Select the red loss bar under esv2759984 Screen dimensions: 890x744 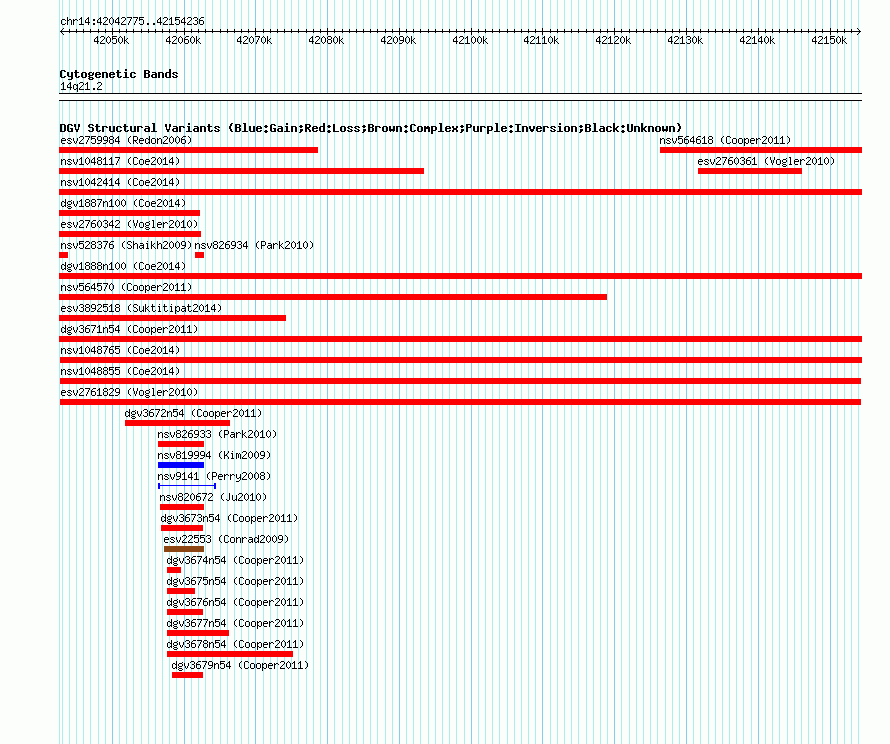click(x=188, y=150)
